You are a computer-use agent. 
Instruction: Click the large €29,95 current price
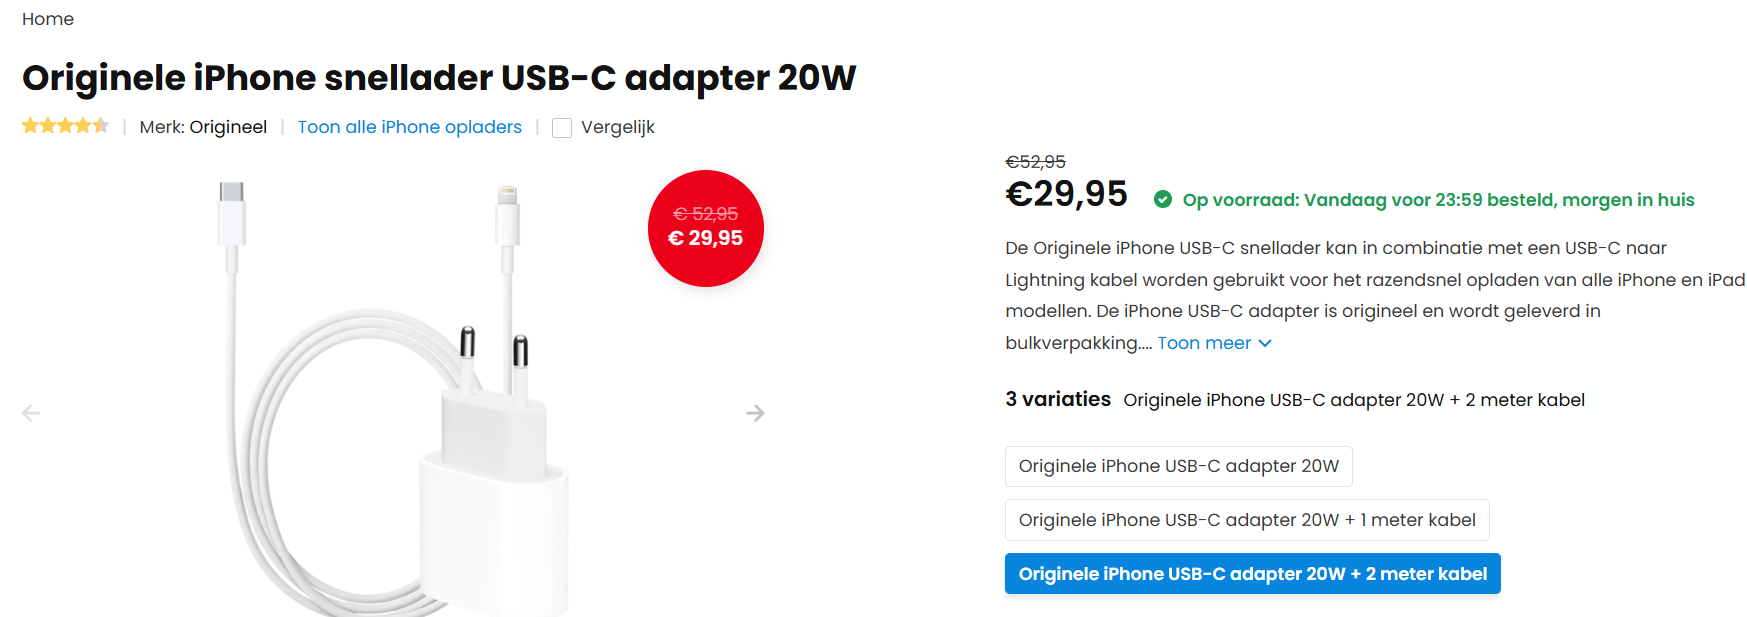[x=1066, y=194]
